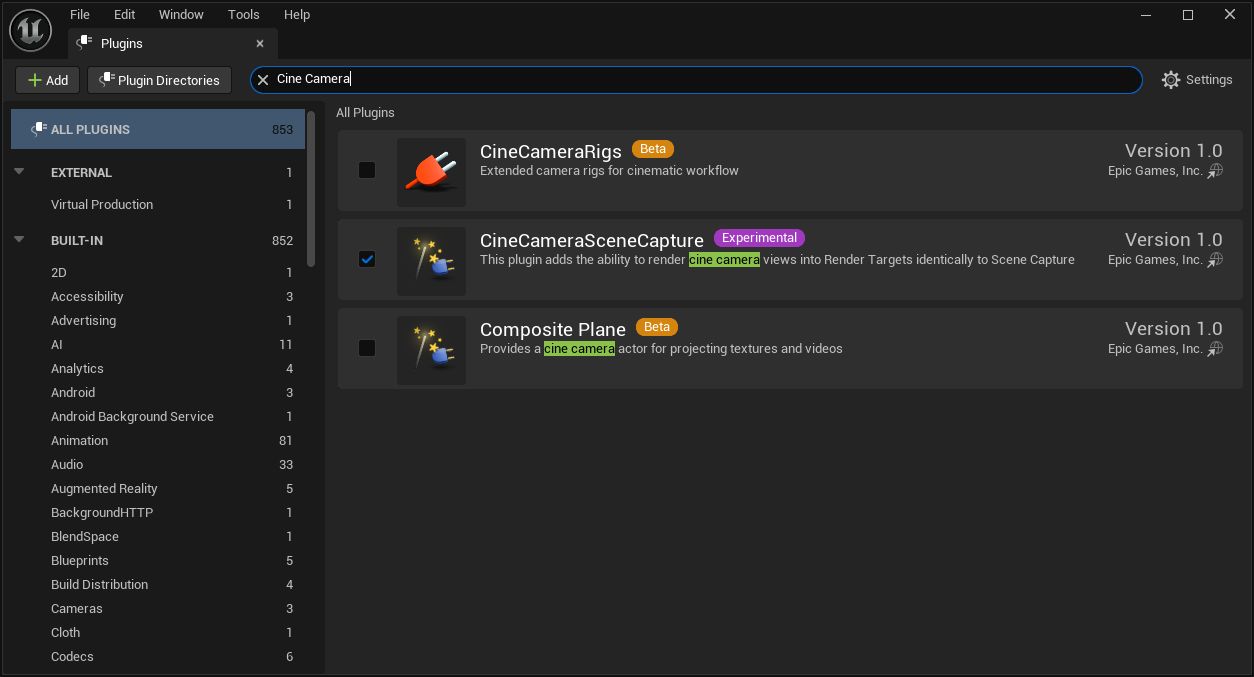Click the Cine Camera search field
The width and height of the screenshot is (1254, 677).
(696, 80)
